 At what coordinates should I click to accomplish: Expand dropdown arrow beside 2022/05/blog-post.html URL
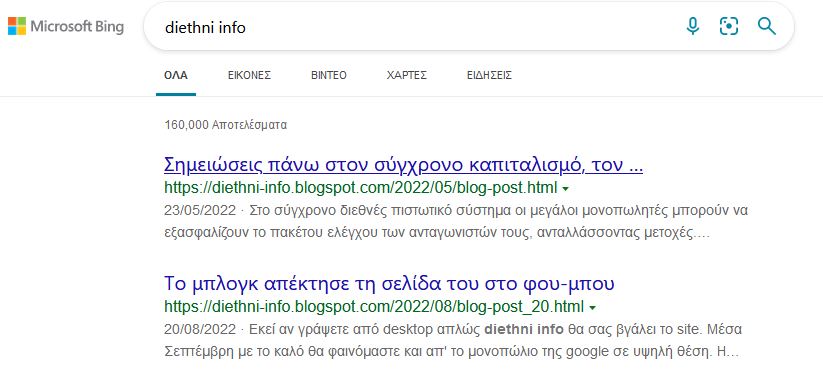(565, 188)
